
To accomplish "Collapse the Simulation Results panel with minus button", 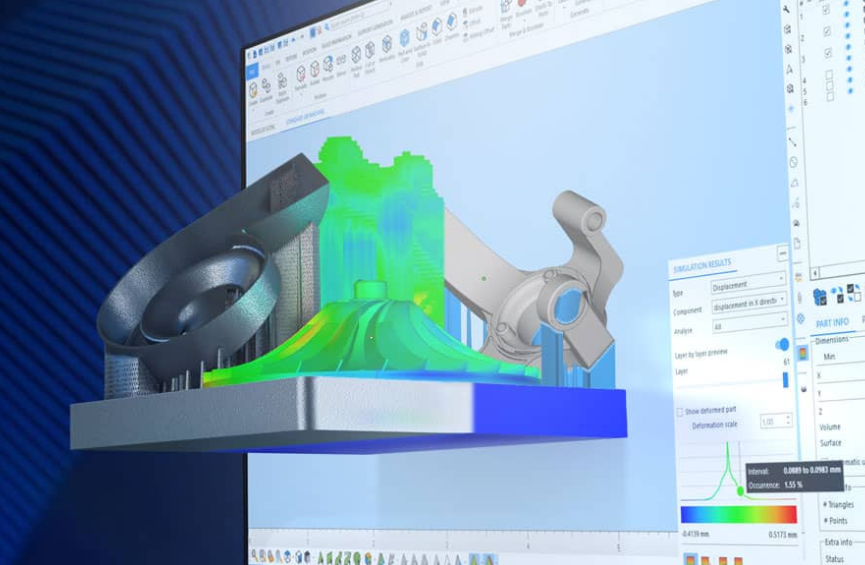I will pyautogui.click(x=782, y=254).
